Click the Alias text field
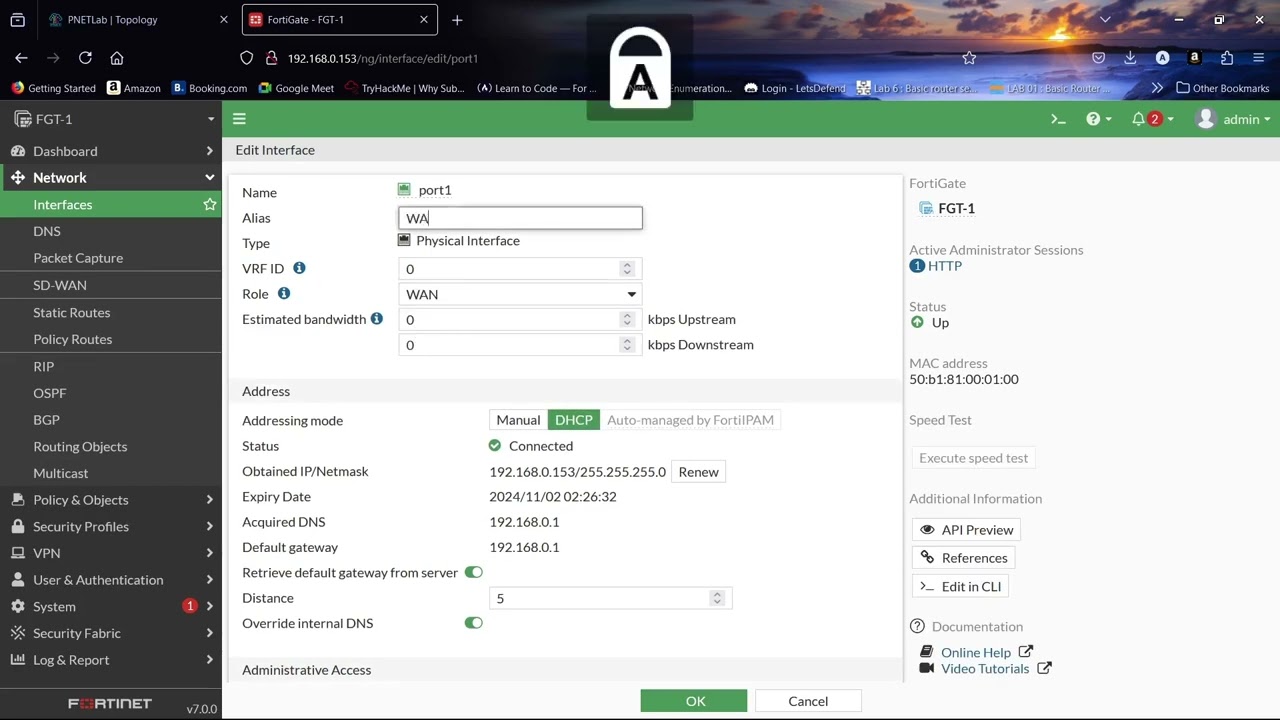Screen dimensions: 1280x720 [520, 218]
